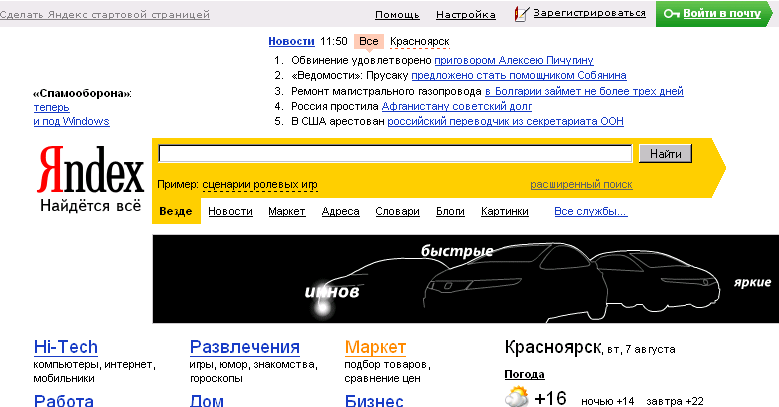Click the Найти search button
Screen dimensions: 779x407
(x=665, y=154)
